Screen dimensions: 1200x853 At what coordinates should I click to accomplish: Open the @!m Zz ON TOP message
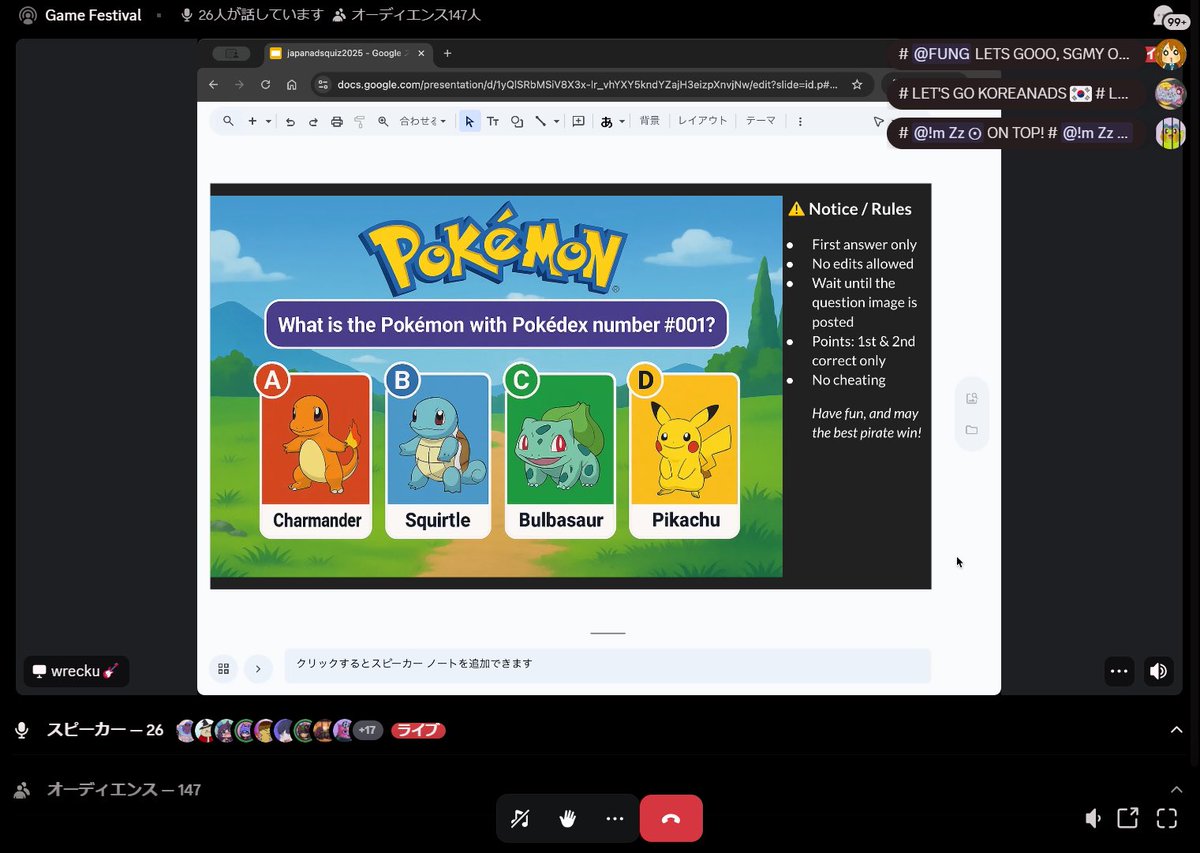tap(1017, 132)
